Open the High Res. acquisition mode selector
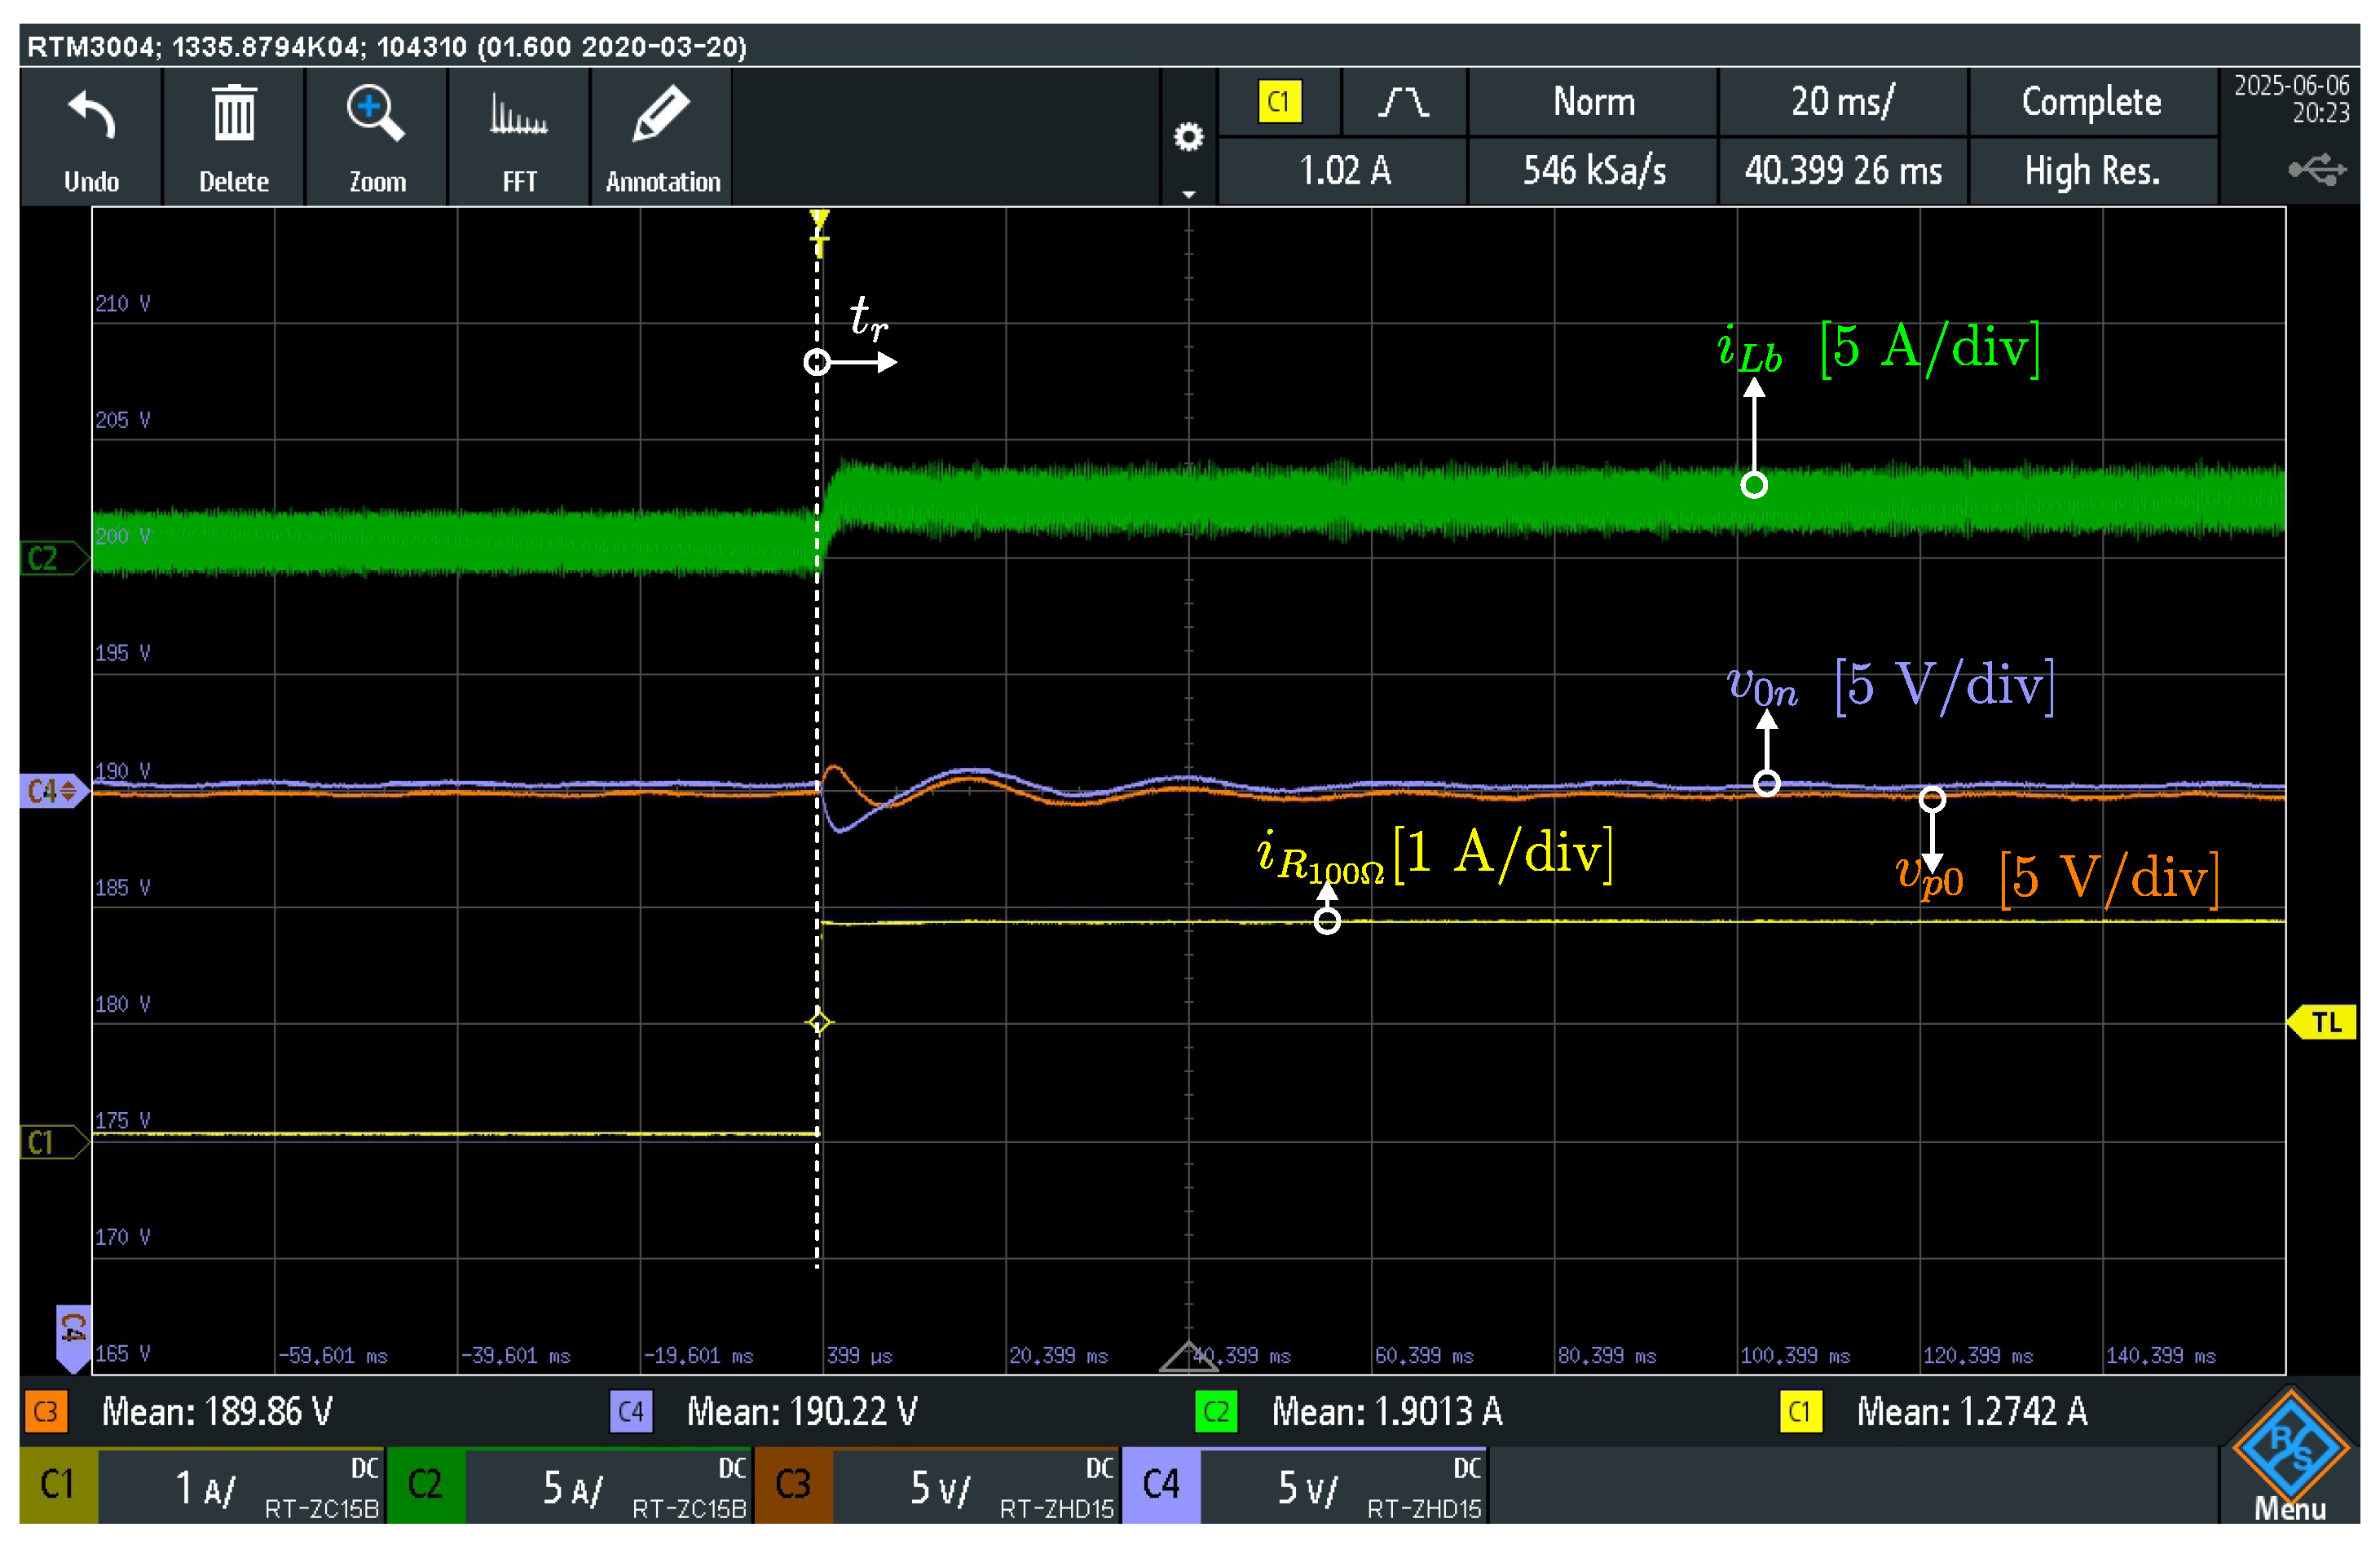Screen dimensions: 2380x1545 [x=2092, y=171]
